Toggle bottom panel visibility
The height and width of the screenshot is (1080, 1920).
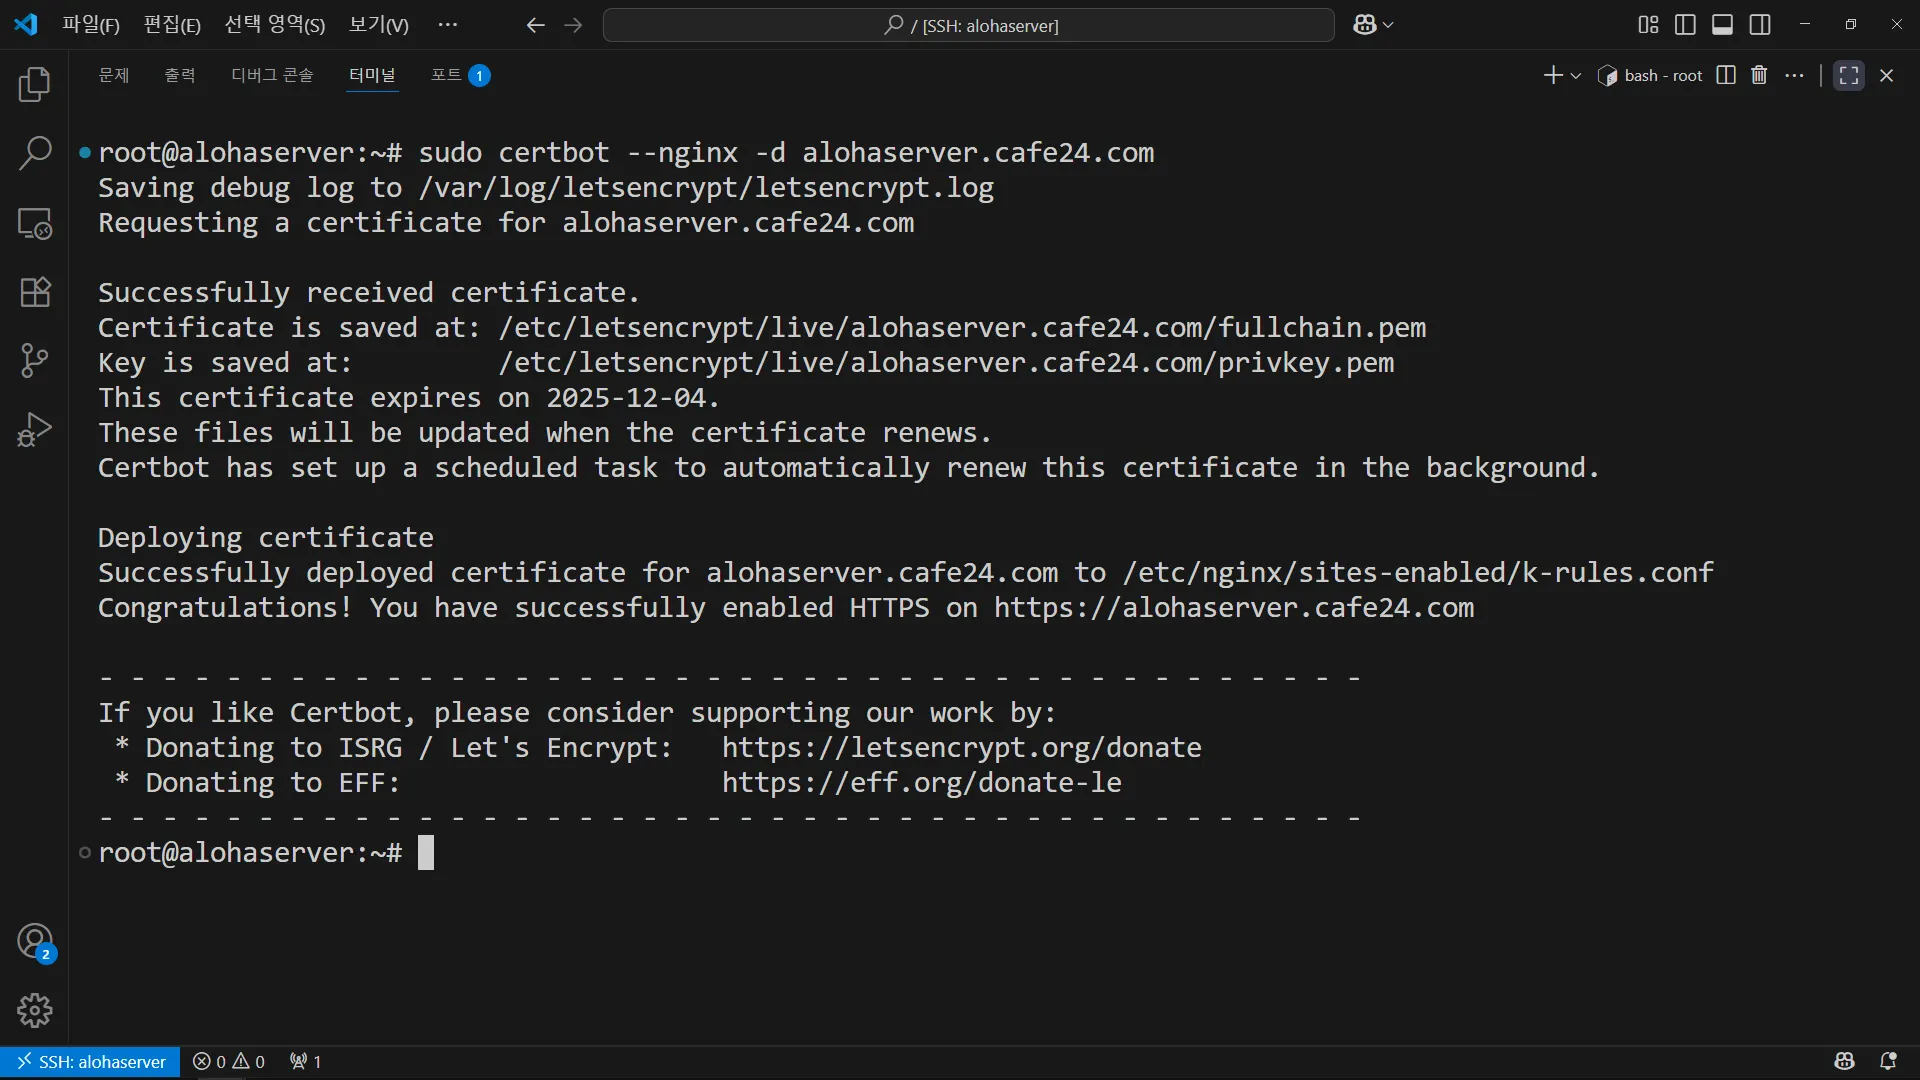pos(1722,25)
